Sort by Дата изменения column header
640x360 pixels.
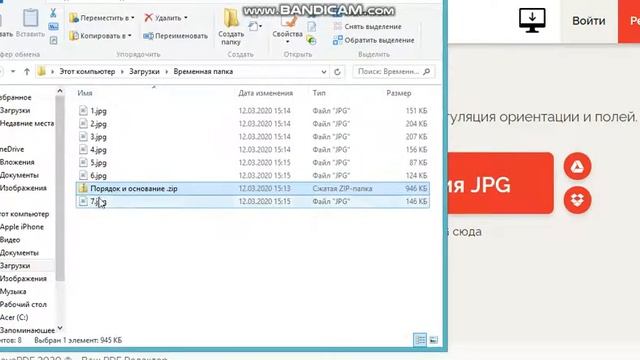point(266,93)
